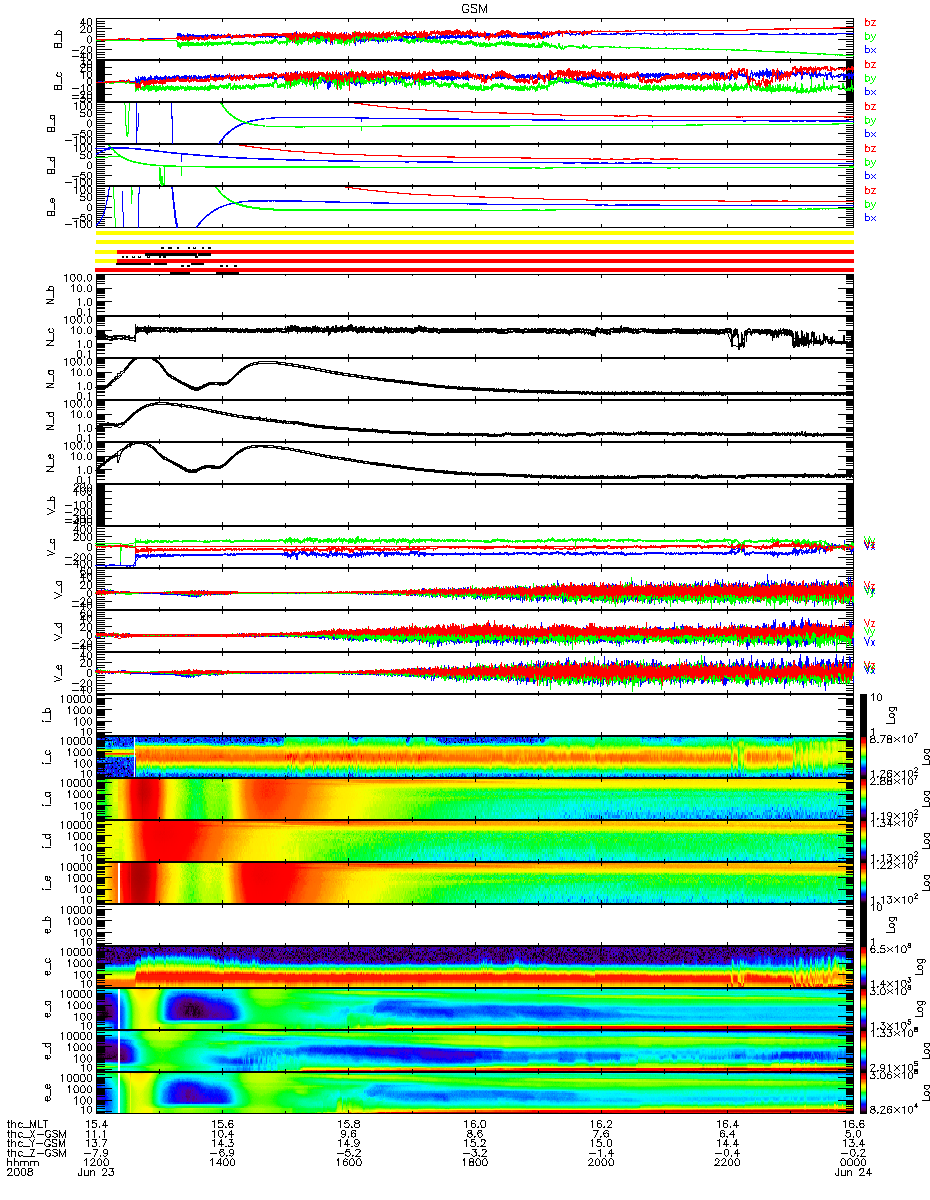
Task: Click the red bz legend of panel B_b
Action: 869,22
